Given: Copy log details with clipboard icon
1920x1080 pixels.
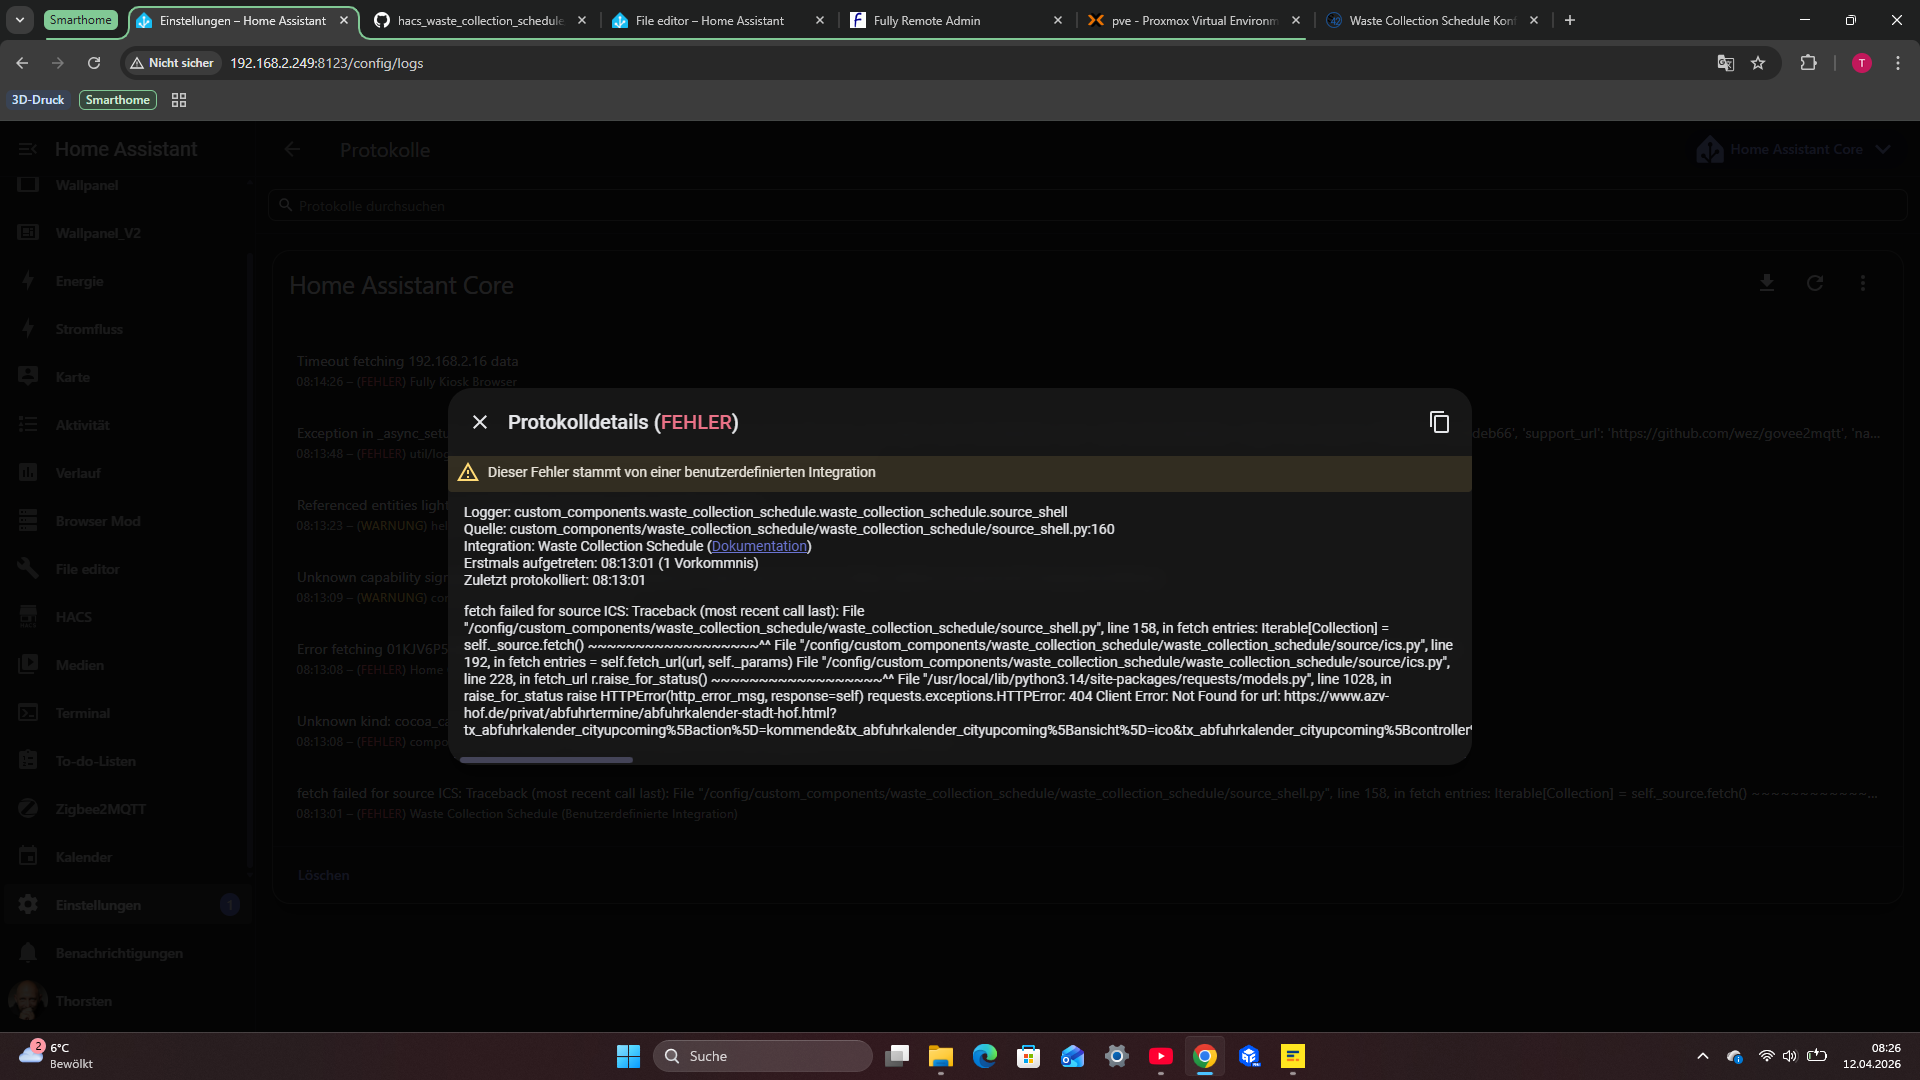Looking at the screenshot, I should click(1439, 422).
